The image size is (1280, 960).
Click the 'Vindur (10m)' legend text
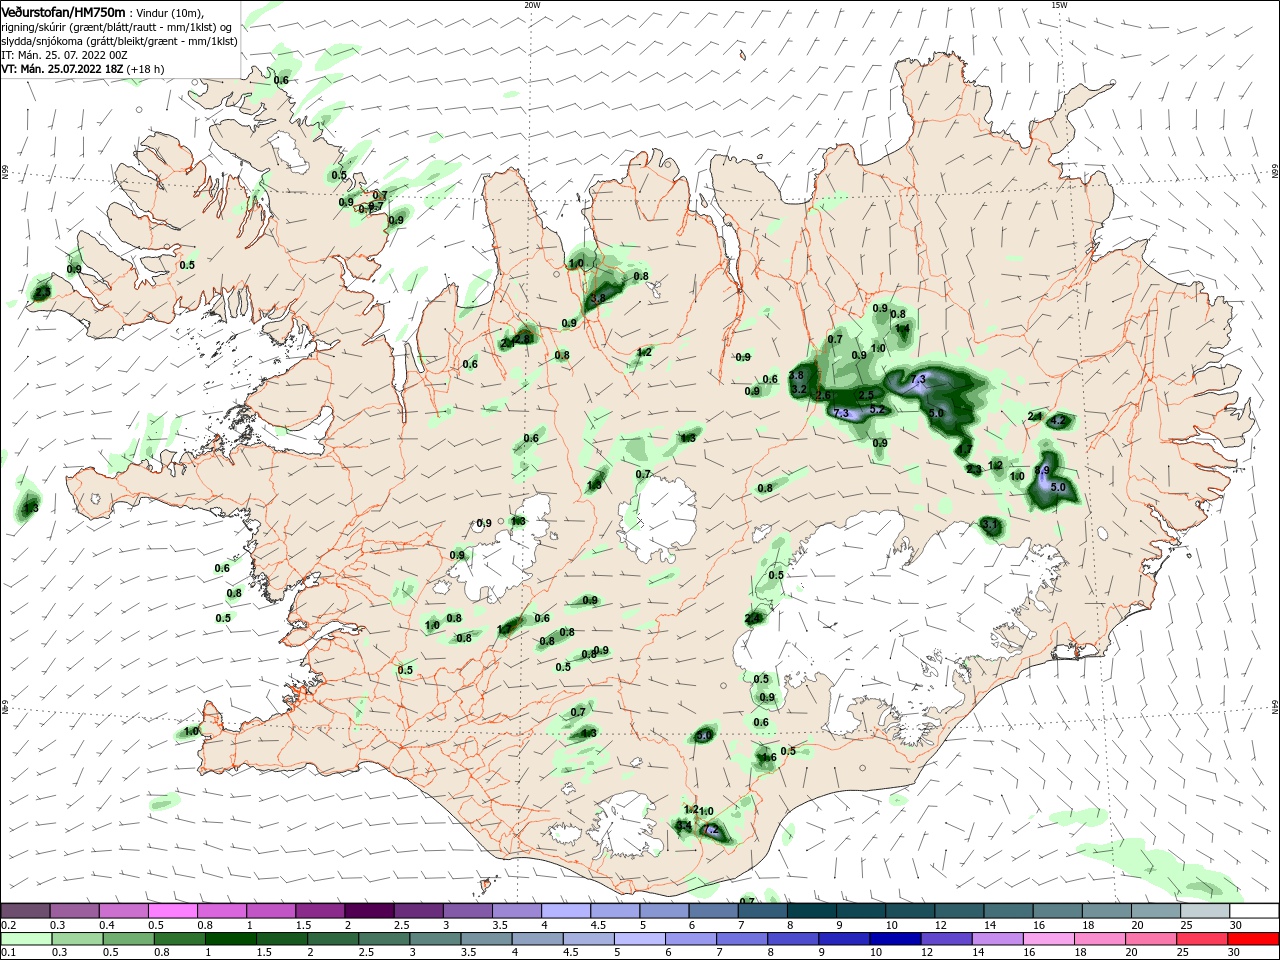click(x=170, y=13)
